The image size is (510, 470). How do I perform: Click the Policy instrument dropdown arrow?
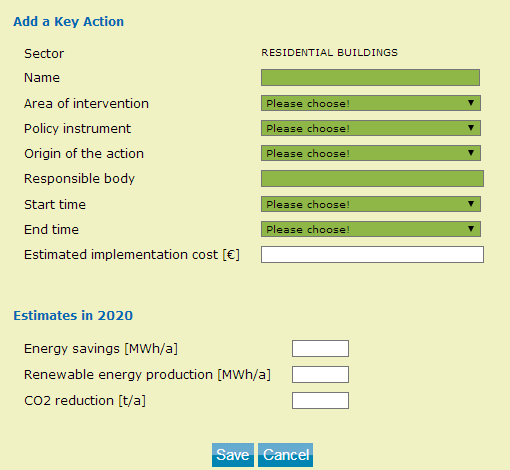(x=471, y=128)
